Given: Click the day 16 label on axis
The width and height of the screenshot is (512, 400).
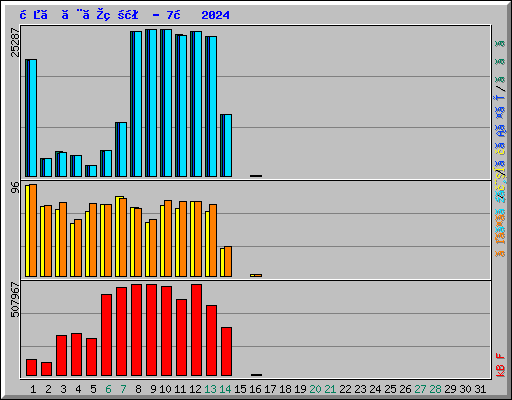Looking at the screenshot, I should click(x=255, y=389).
